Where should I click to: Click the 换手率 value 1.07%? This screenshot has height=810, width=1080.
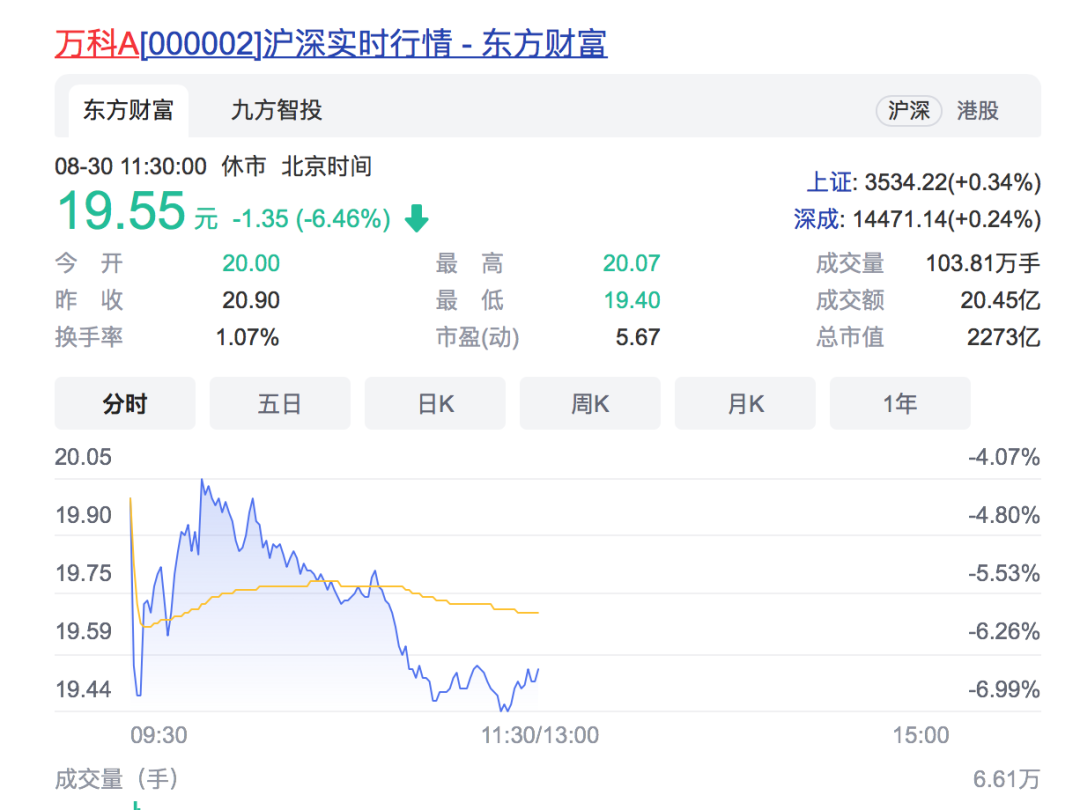[247, 338]
